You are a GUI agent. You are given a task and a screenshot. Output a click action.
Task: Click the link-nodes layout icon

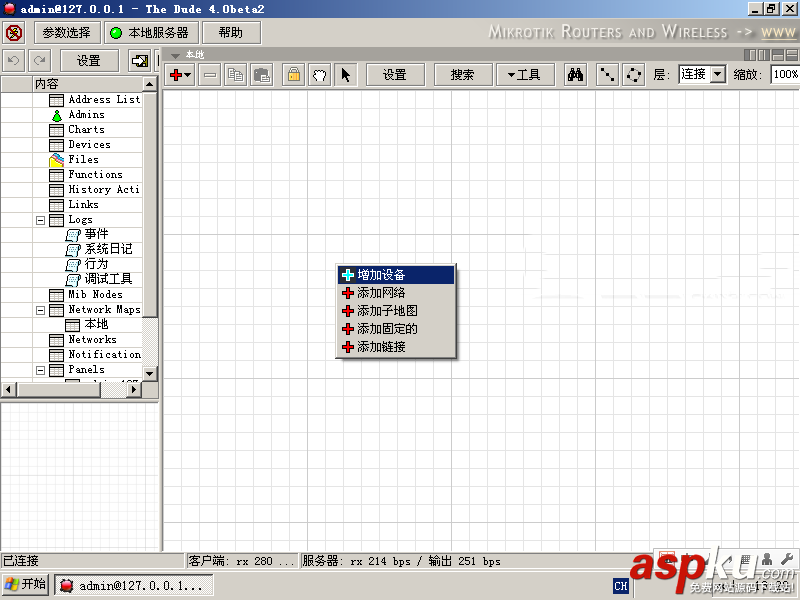tap(607, 75)
